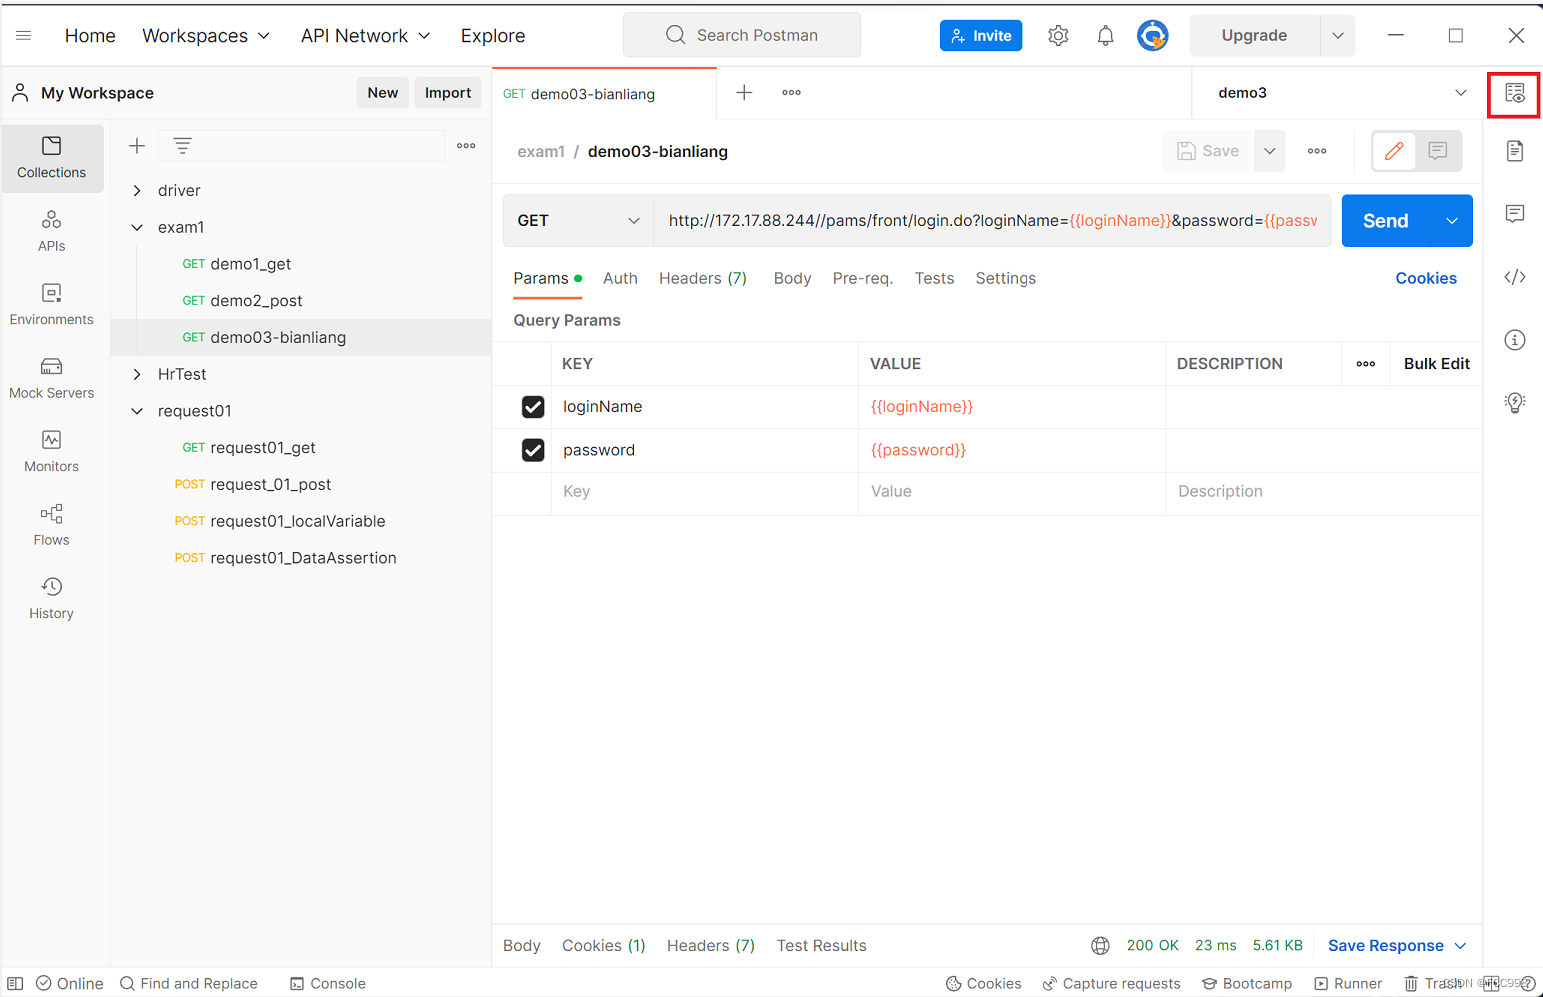The width and height of the screenshot is (1543, 997).
Task: Open tab bar more options
Action: (x=791, y=93)
